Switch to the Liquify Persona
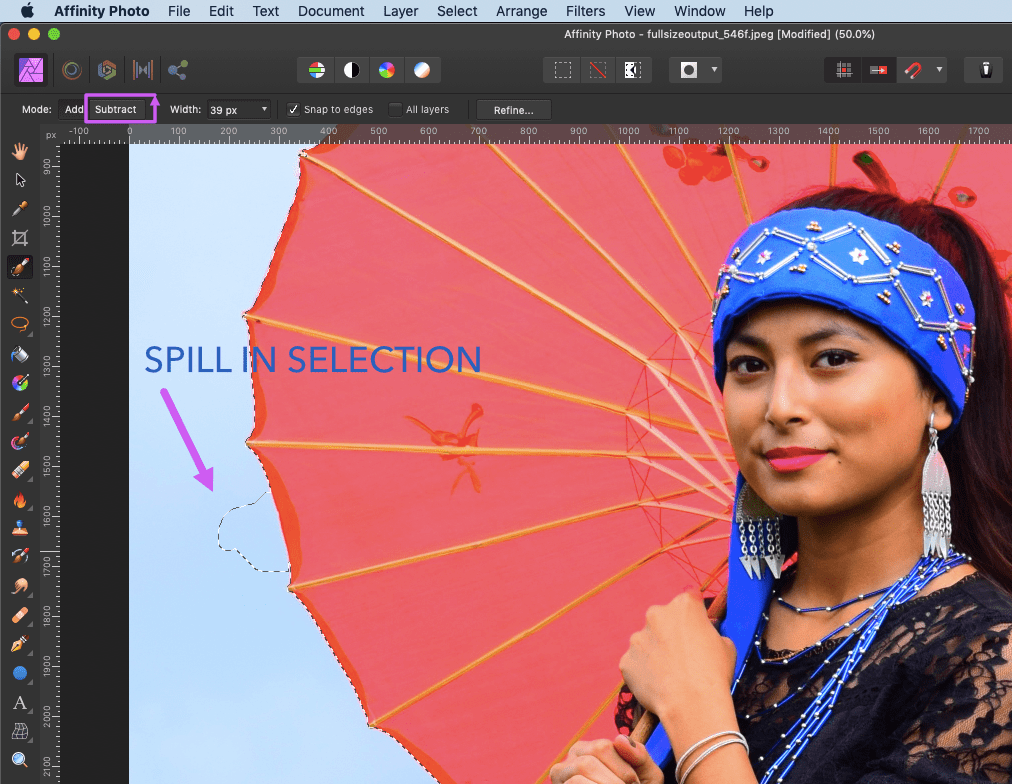Screen dimensions: 1012x784 [x=72, y=70]
